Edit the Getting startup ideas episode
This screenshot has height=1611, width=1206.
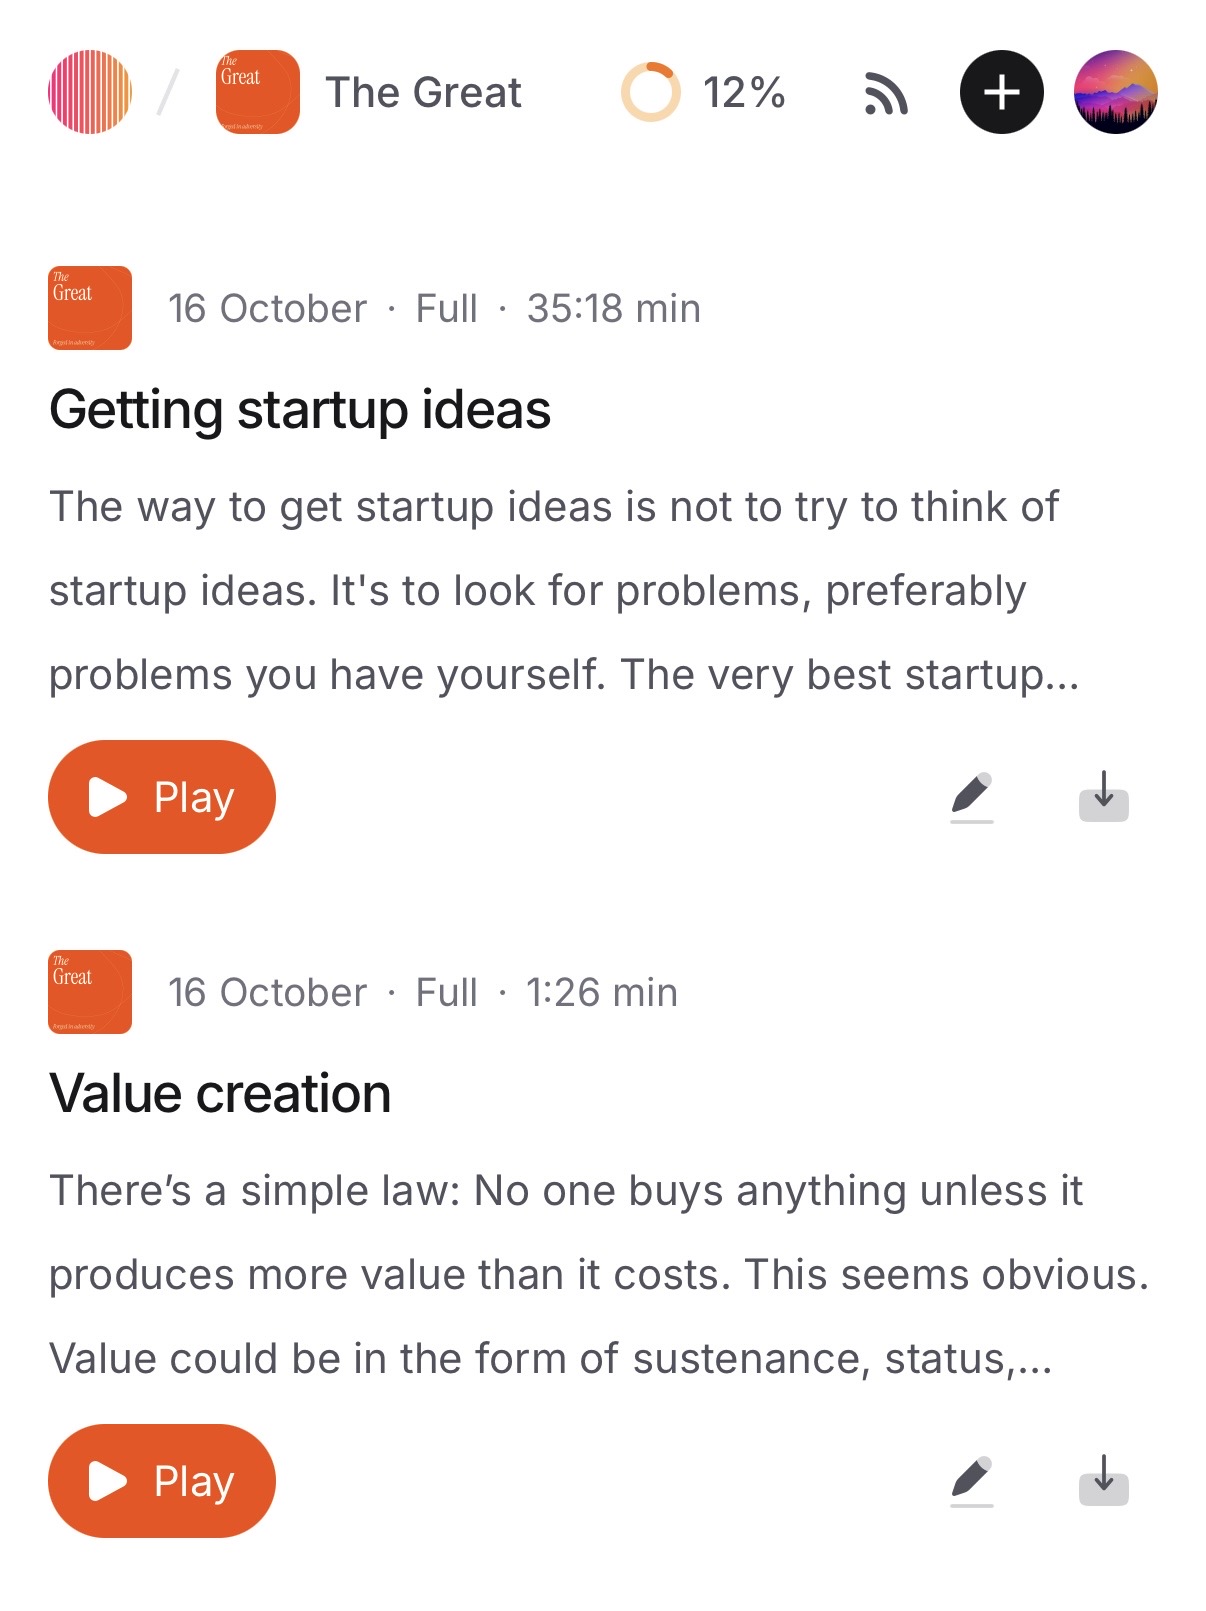(x=972, y=797)
